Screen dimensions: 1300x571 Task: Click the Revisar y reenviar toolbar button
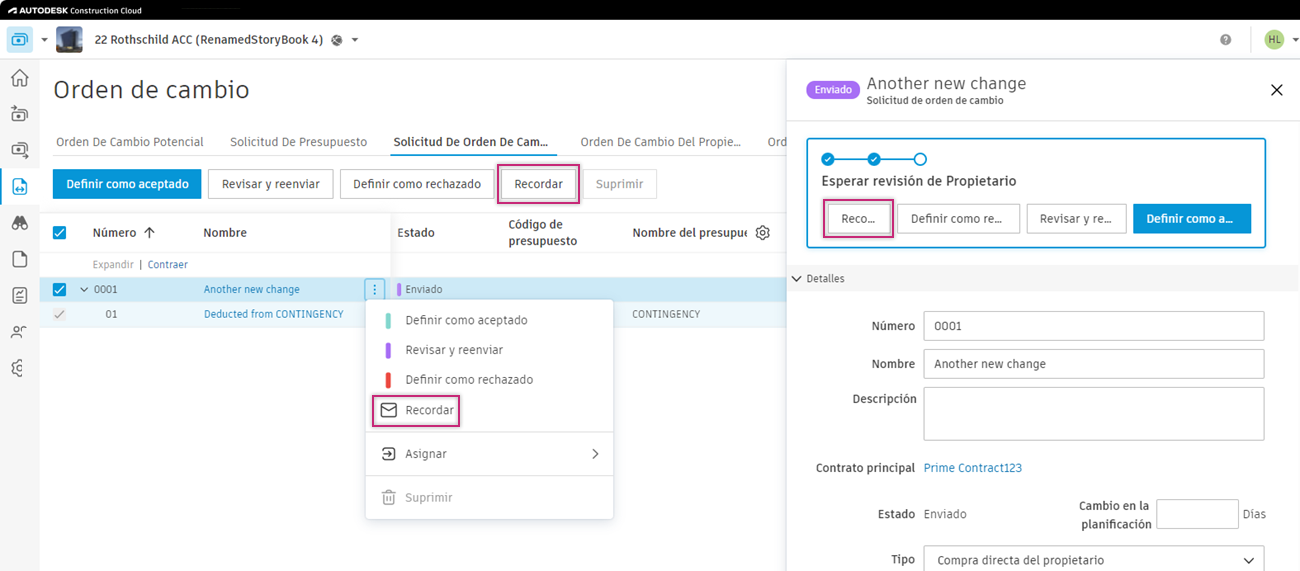click(x=270, y=184)
